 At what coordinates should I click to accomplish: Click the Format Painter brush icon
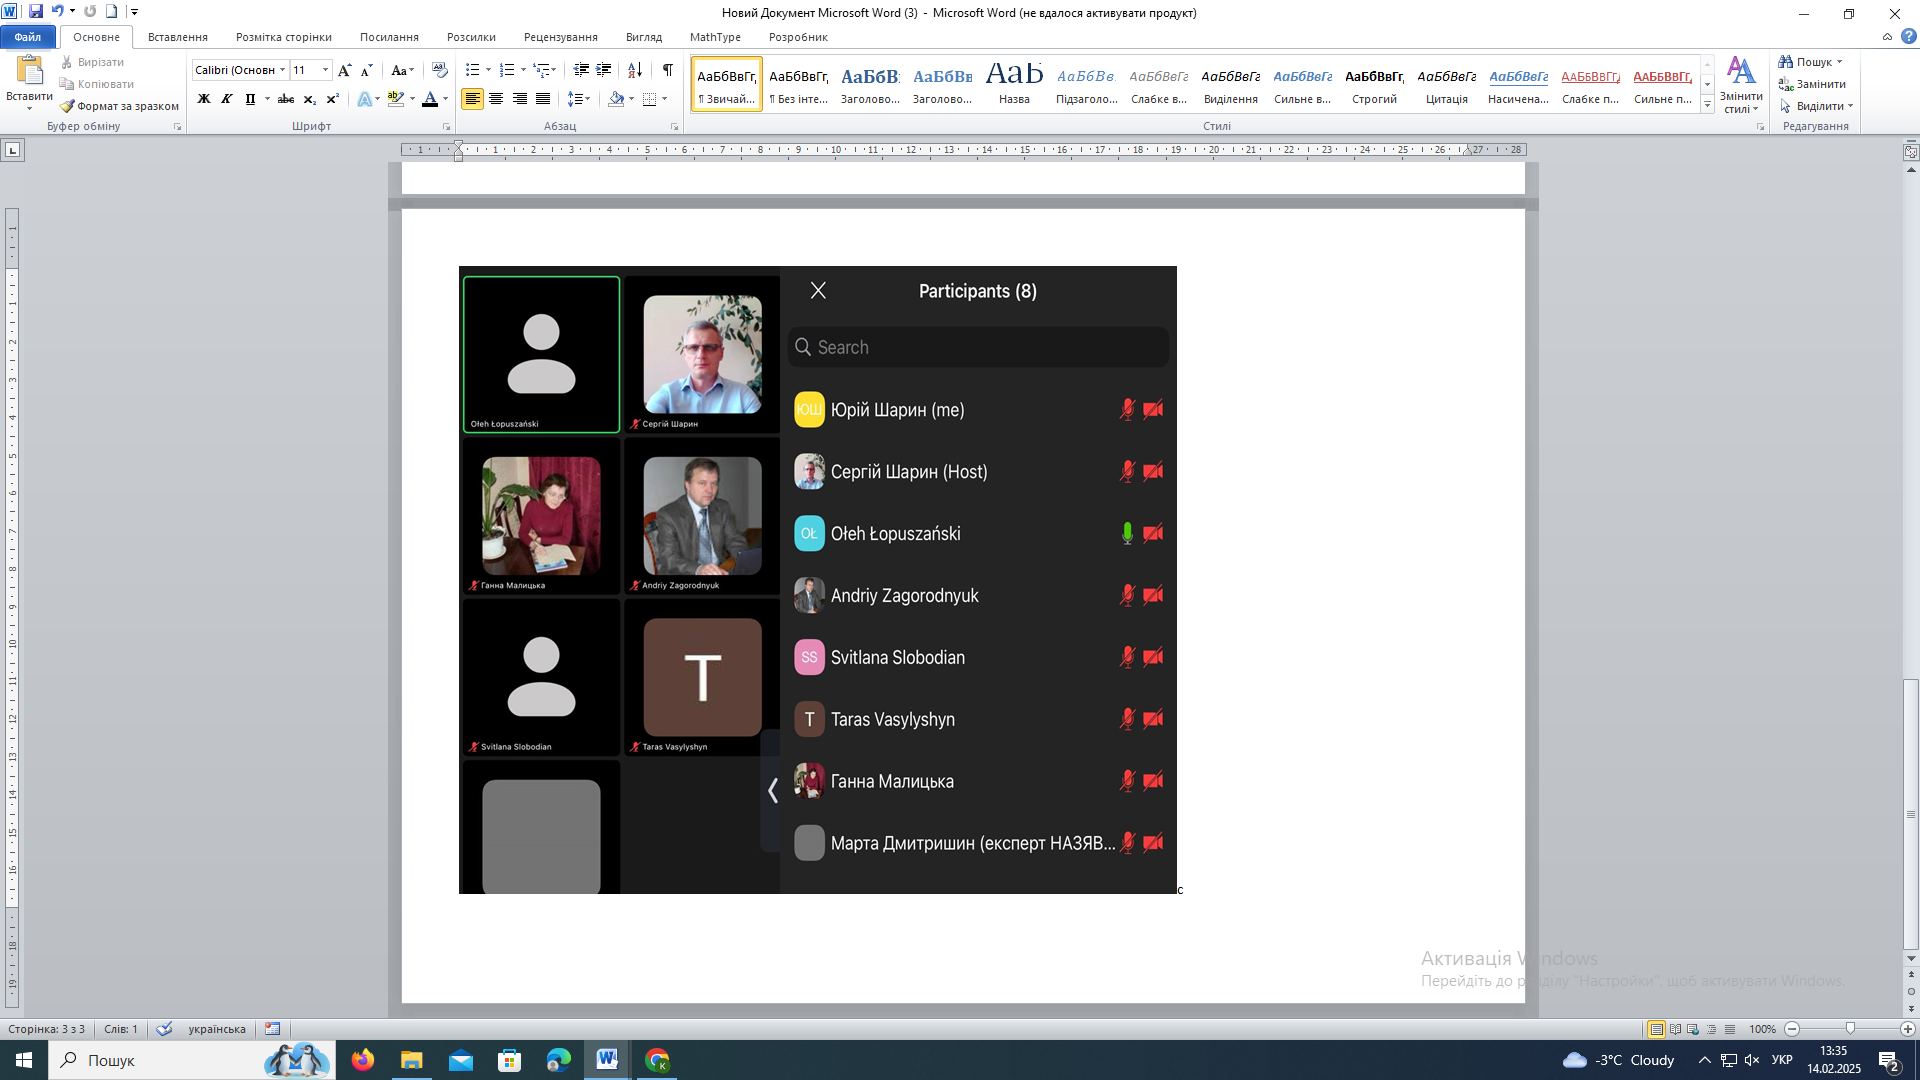click(67, 106)
